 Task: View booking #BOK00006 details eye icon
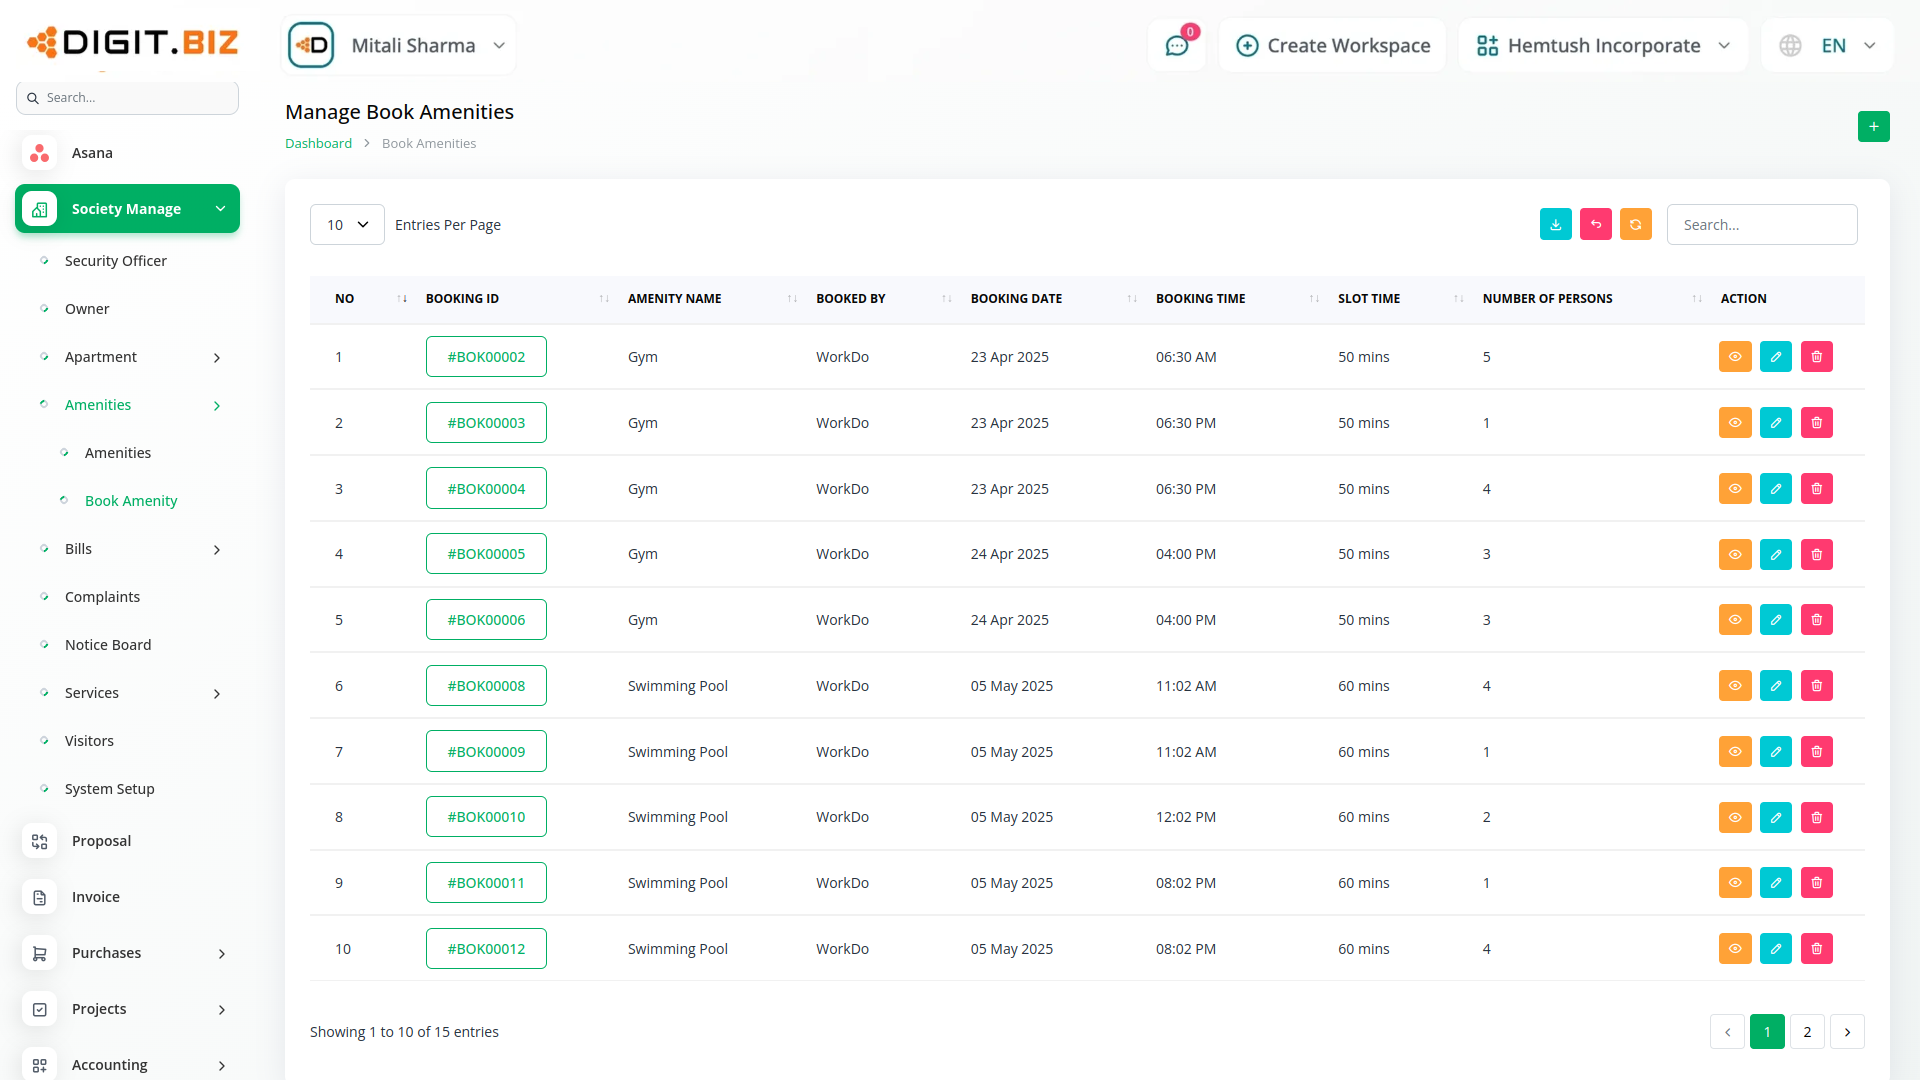point(1734,620)
